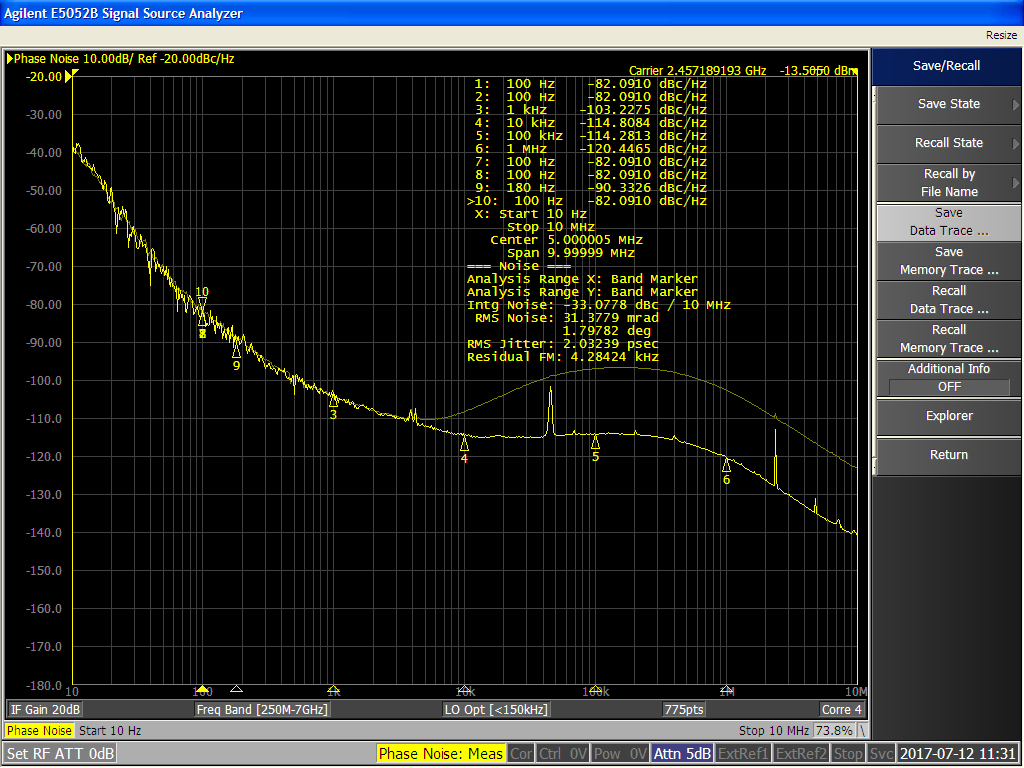Click the Agilent E5052B title bar

(512, 13)
